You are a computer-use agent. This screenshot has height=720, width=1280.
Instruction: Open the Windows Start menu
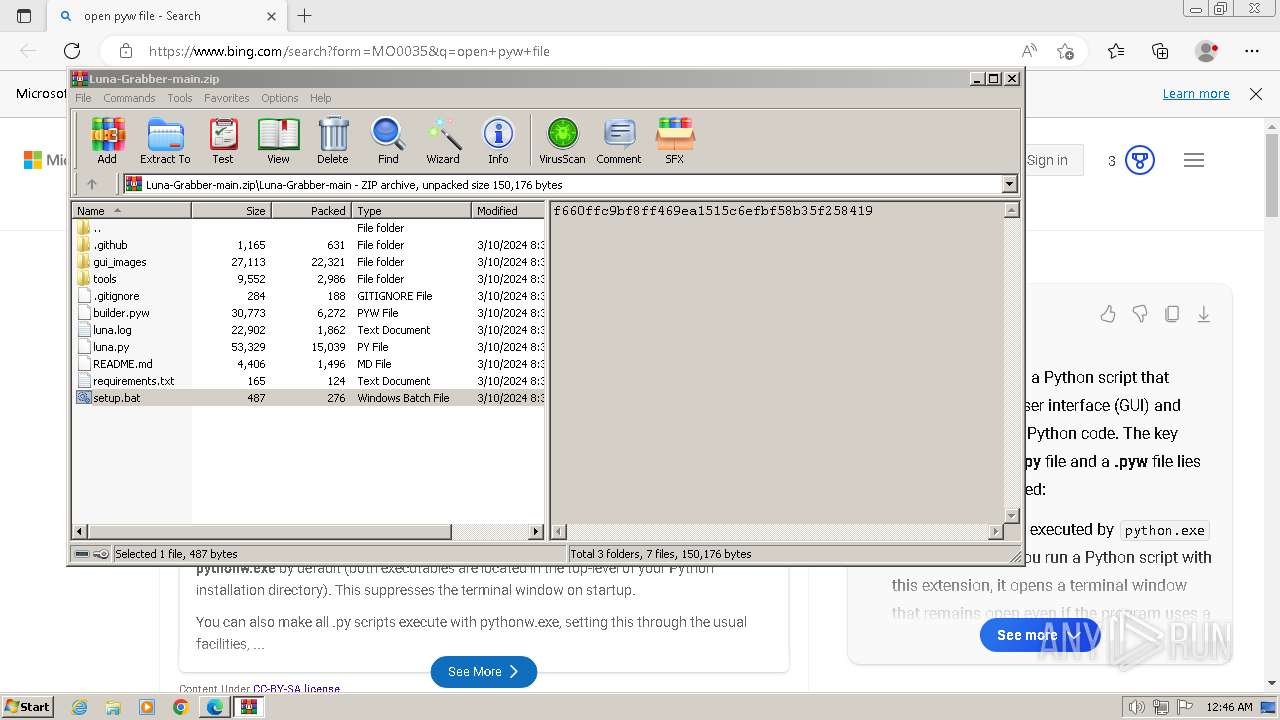pyautogui.click(x=27, y=706)
